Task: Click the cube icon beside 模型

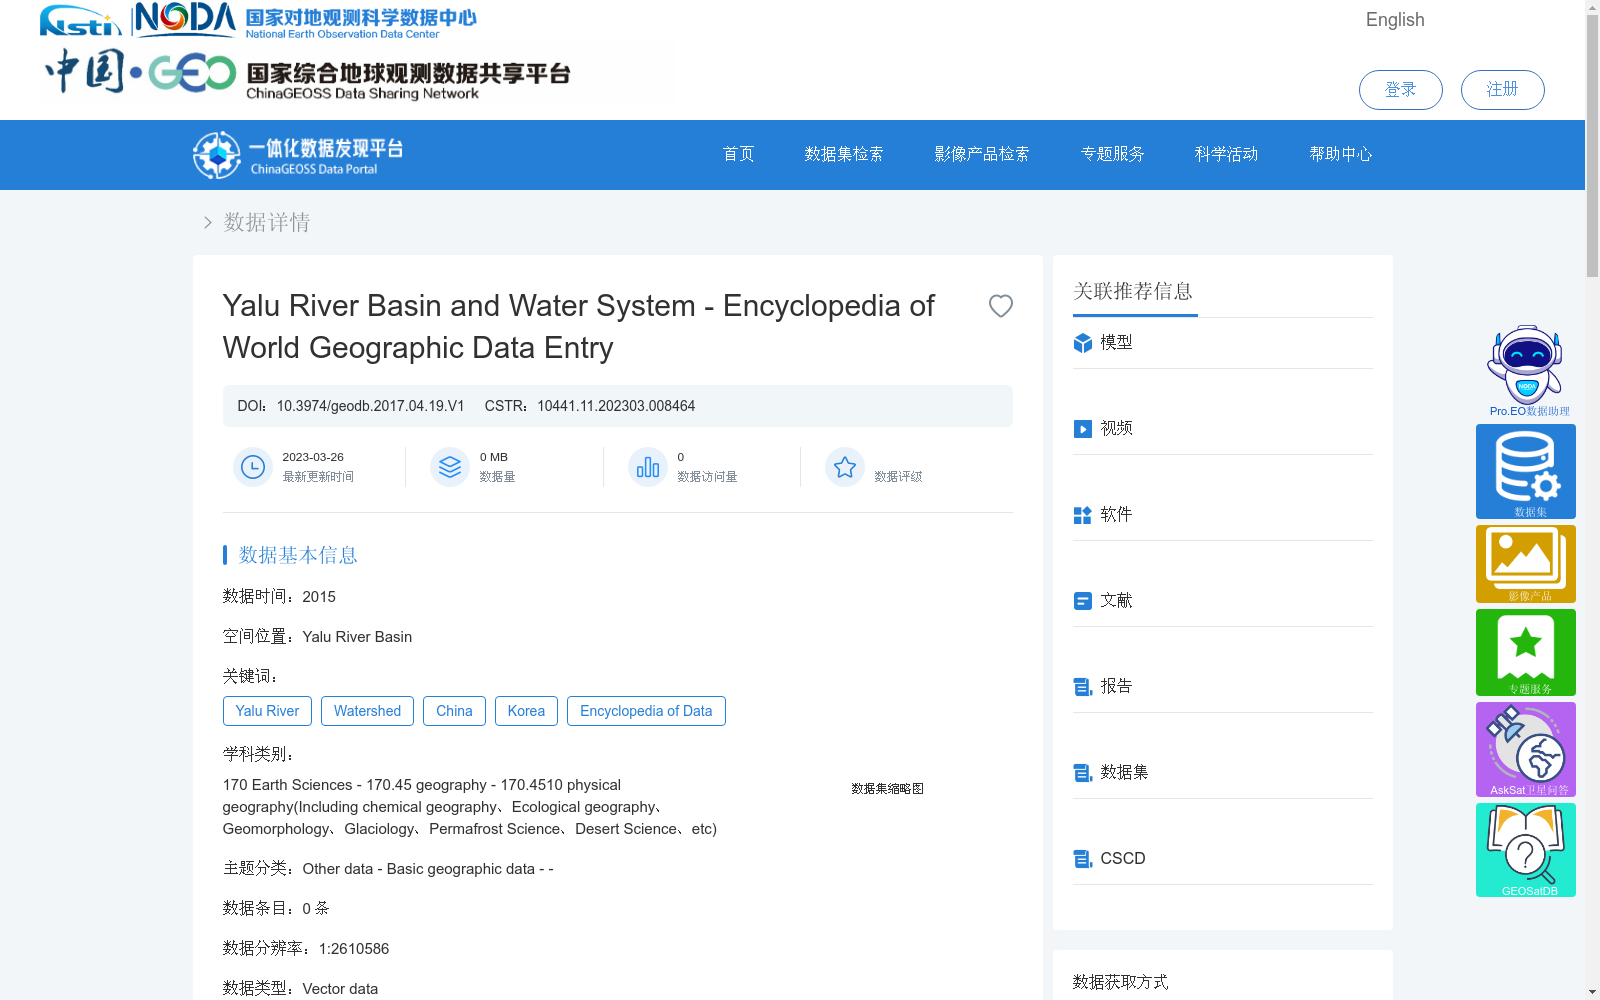Action: 1083,343
